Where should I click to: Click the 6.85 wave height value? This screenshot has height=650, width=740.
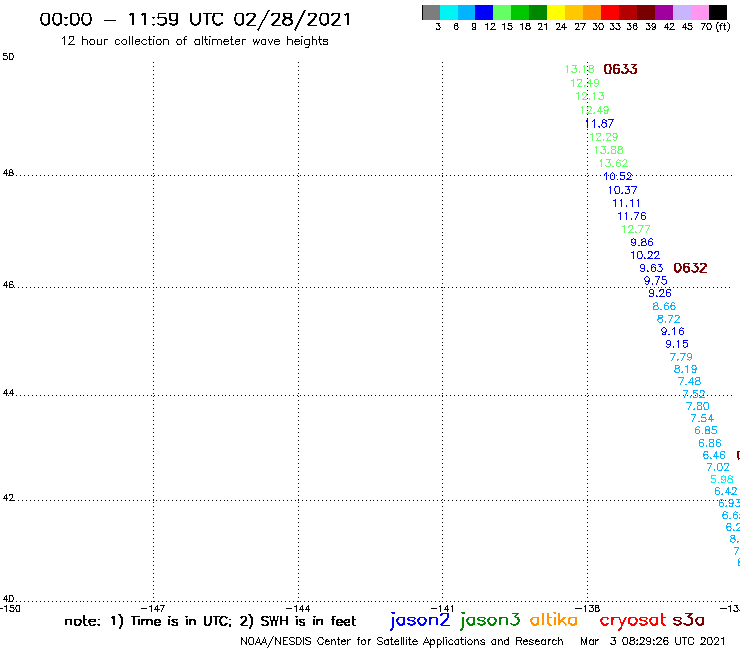point(706,431)
